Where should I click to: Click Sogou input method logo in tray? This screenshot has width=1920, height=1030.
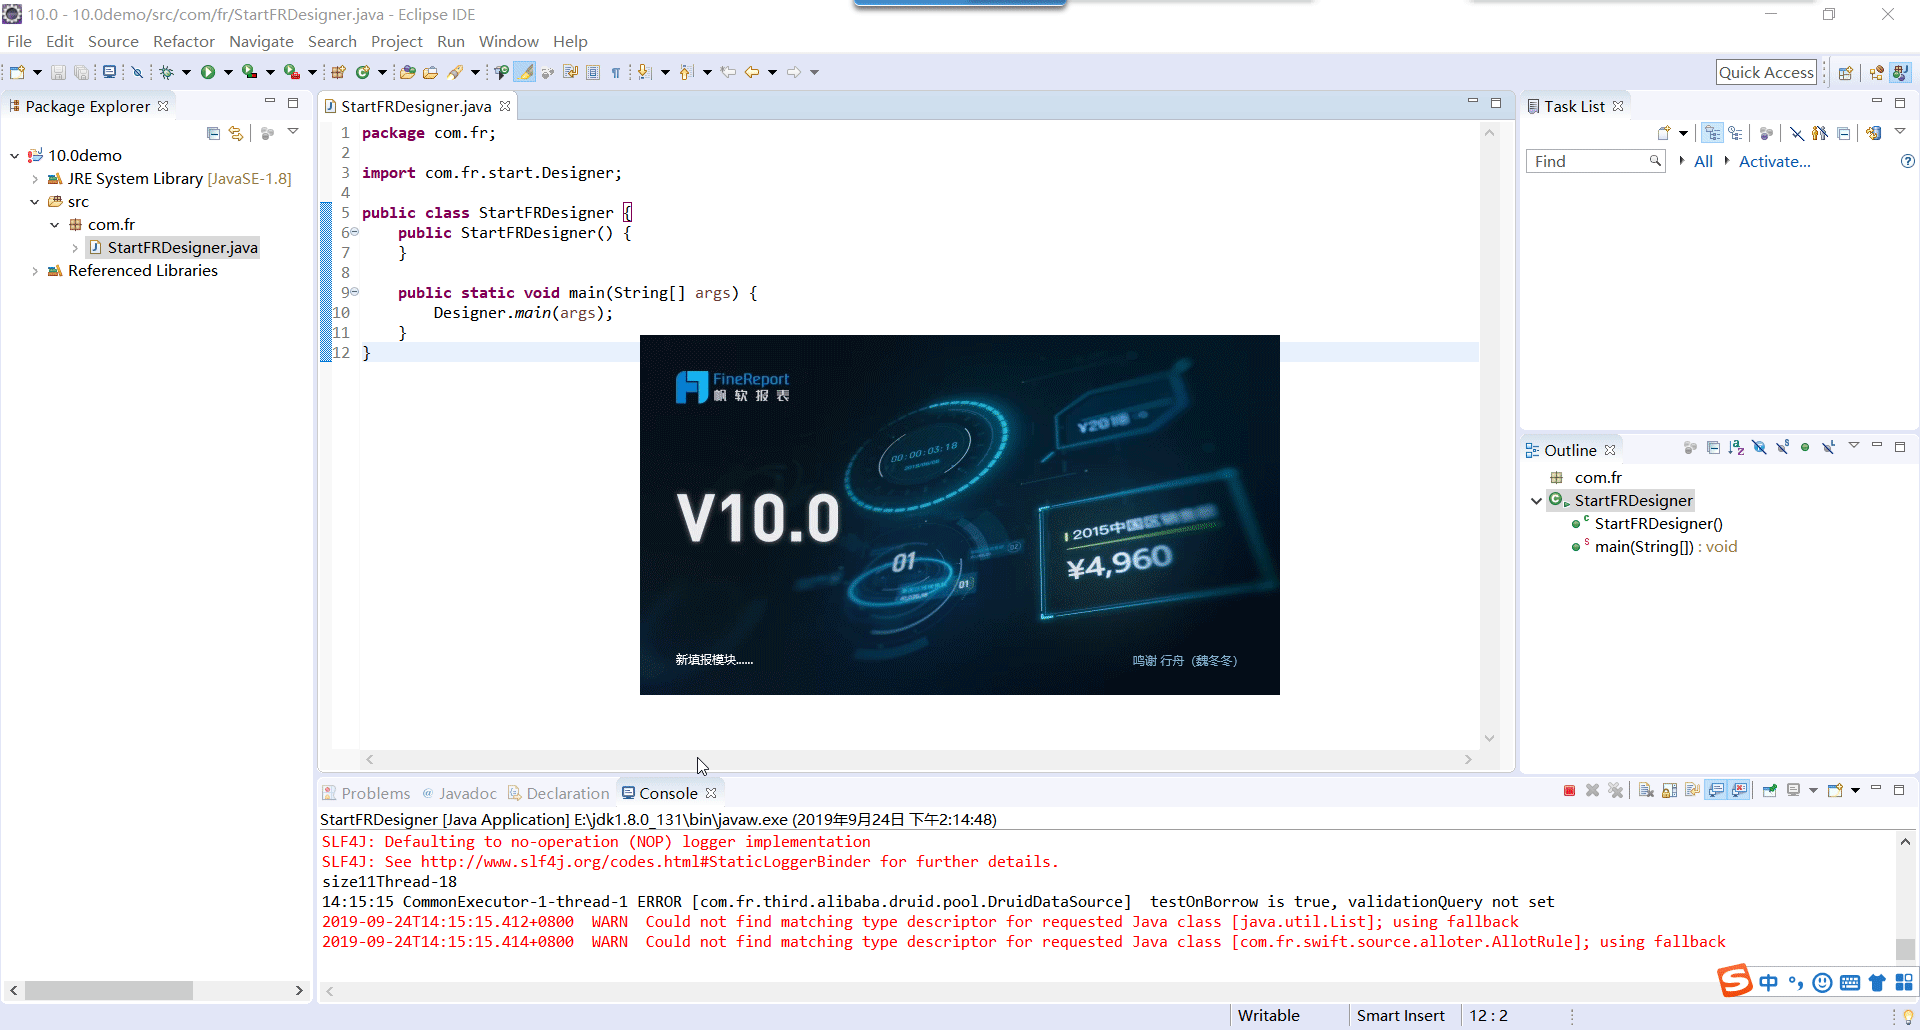coord(1735,981)
